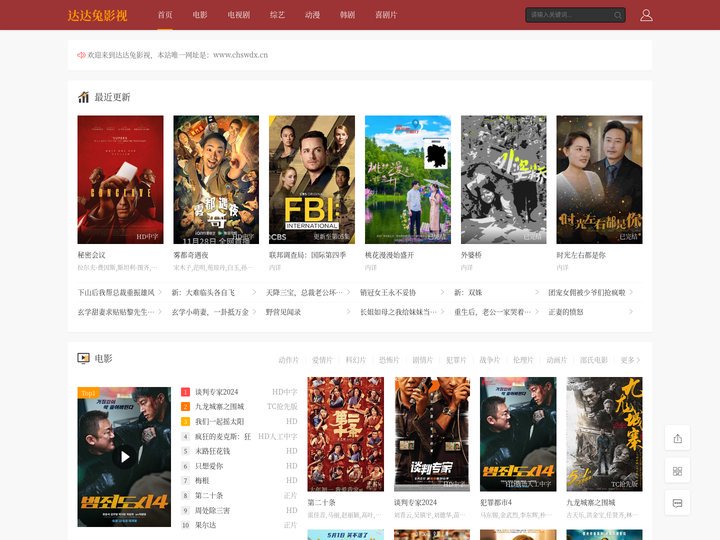Open the 雾都奇遇夜 poster
The height and width of the screenshot is (540, 720).
pos(216,180)
